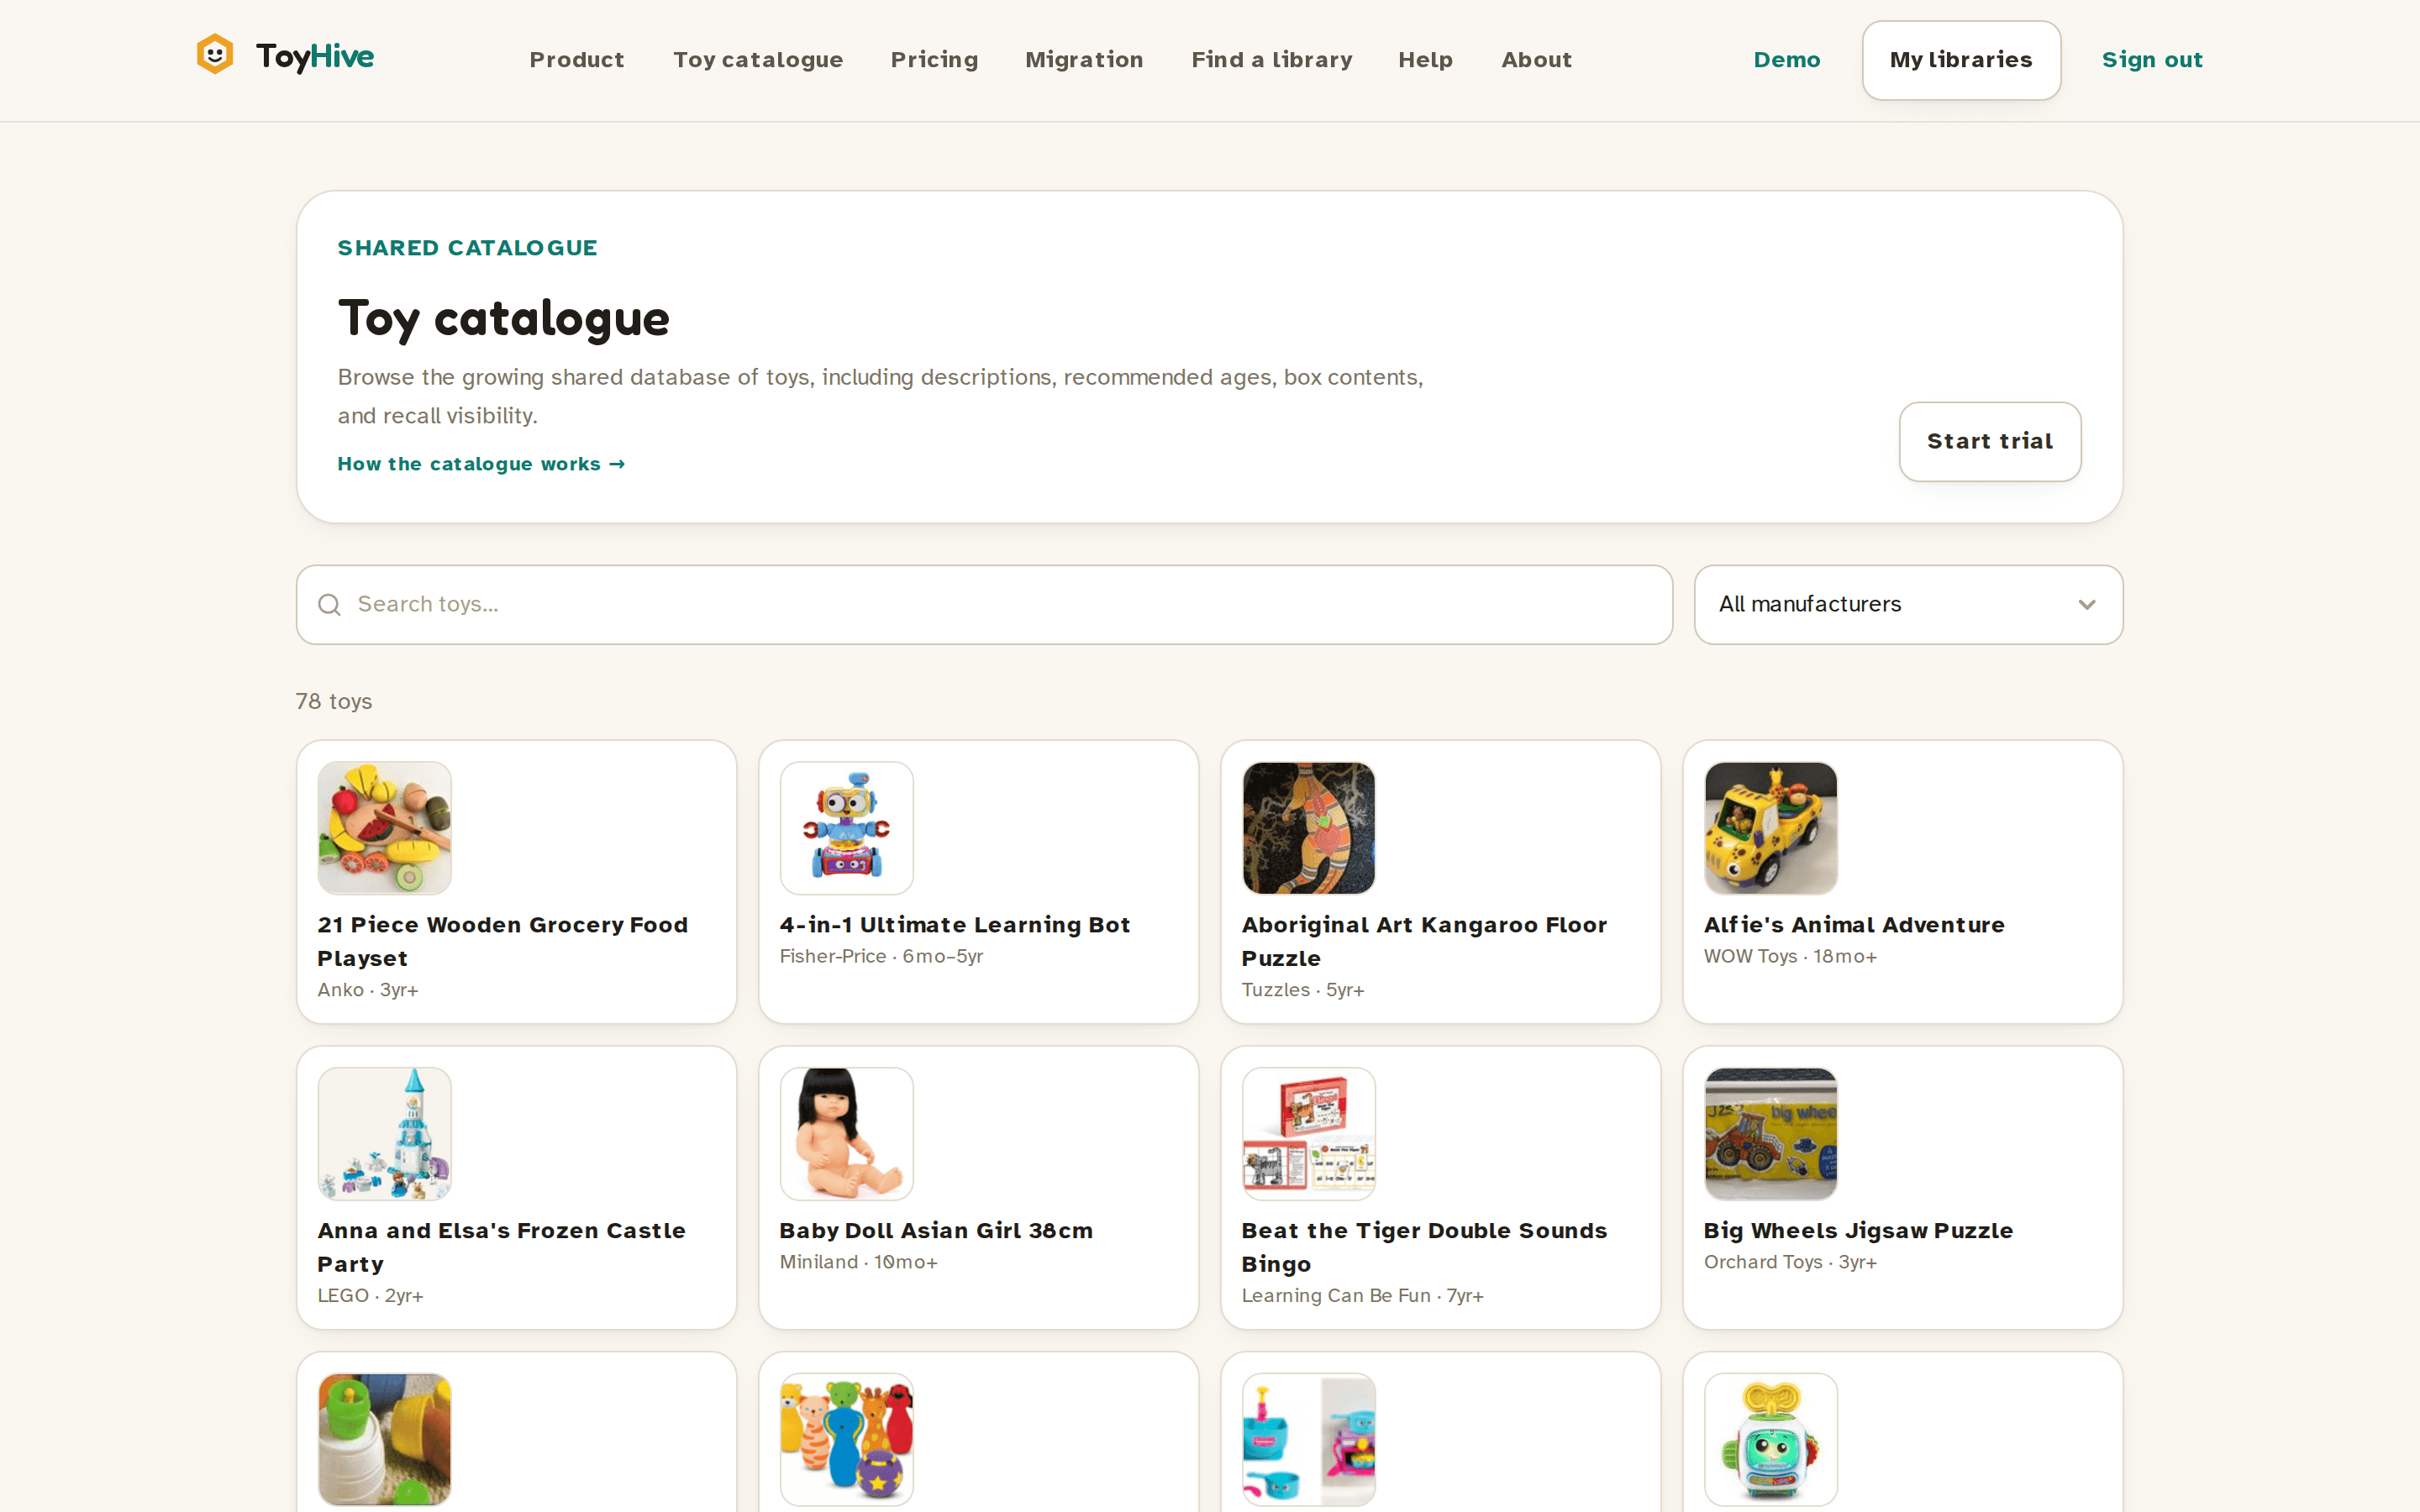Select Find a library in the navigation
2420x1512 pixels.
tap(1271, 60)
